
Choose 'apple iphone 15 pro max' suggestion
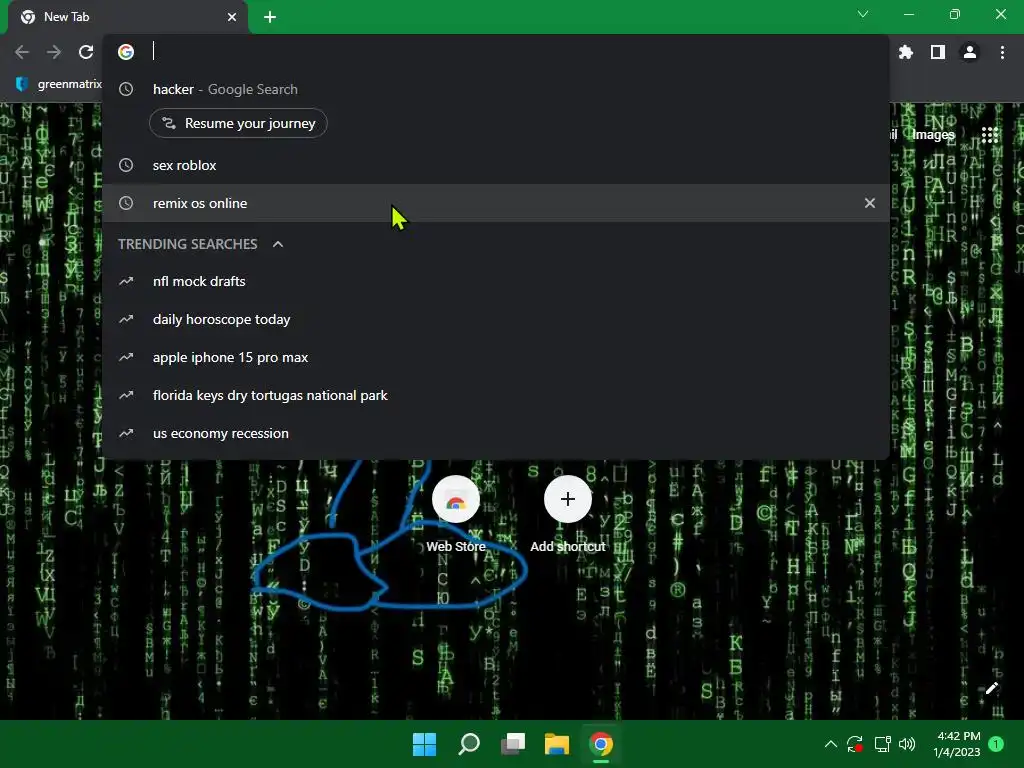point(496,357)
